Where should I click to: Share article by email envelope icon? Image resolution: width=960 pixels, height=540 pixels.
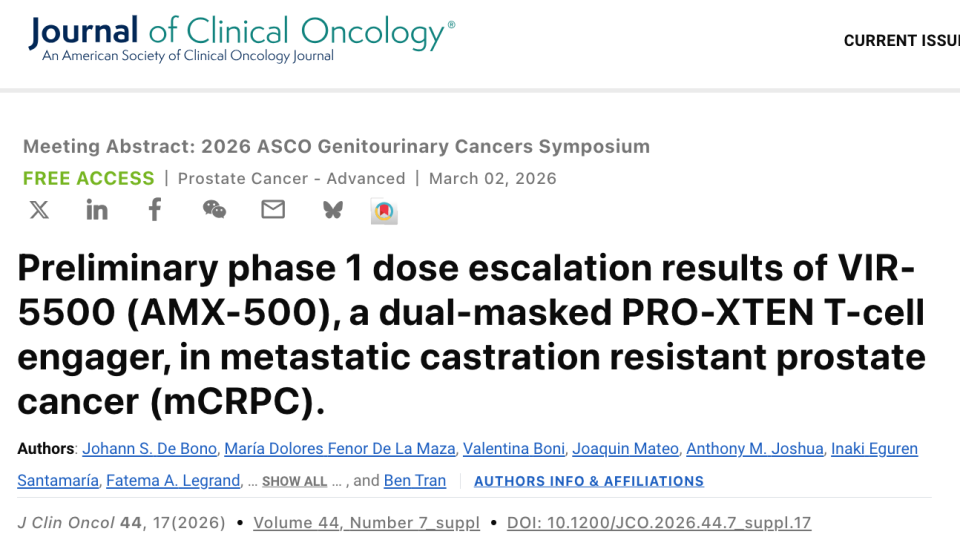coord(273,210)
